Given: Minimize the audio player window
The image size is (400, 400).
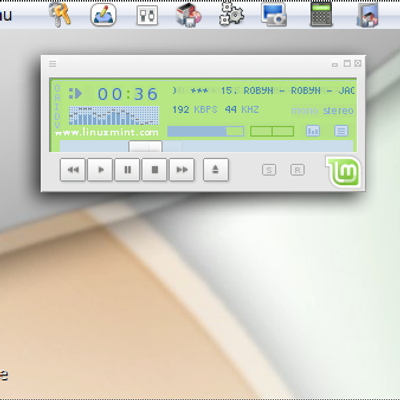Looking at the screenshot, I should pos(335,65).
